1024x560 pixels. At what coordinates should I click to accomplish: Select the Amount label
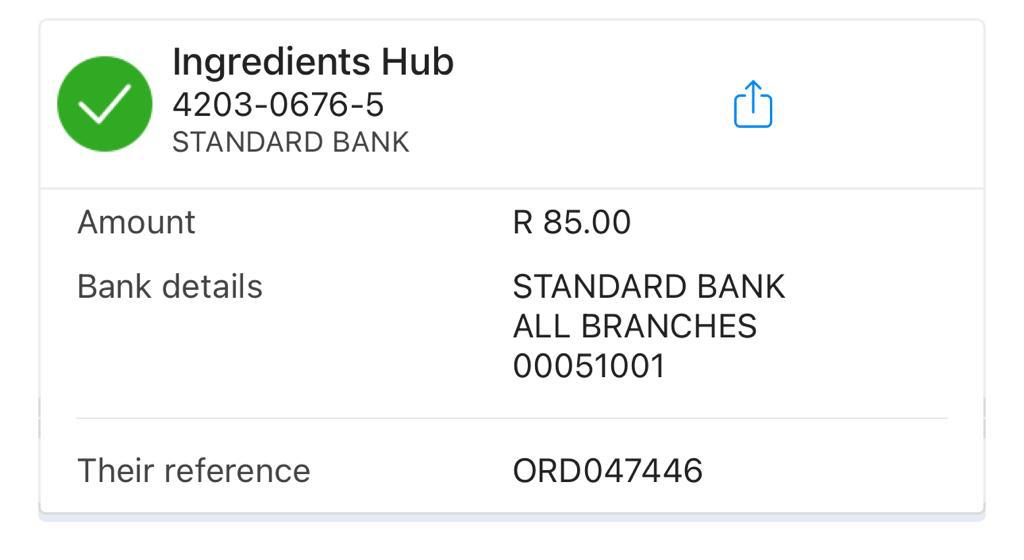[136, 222]
